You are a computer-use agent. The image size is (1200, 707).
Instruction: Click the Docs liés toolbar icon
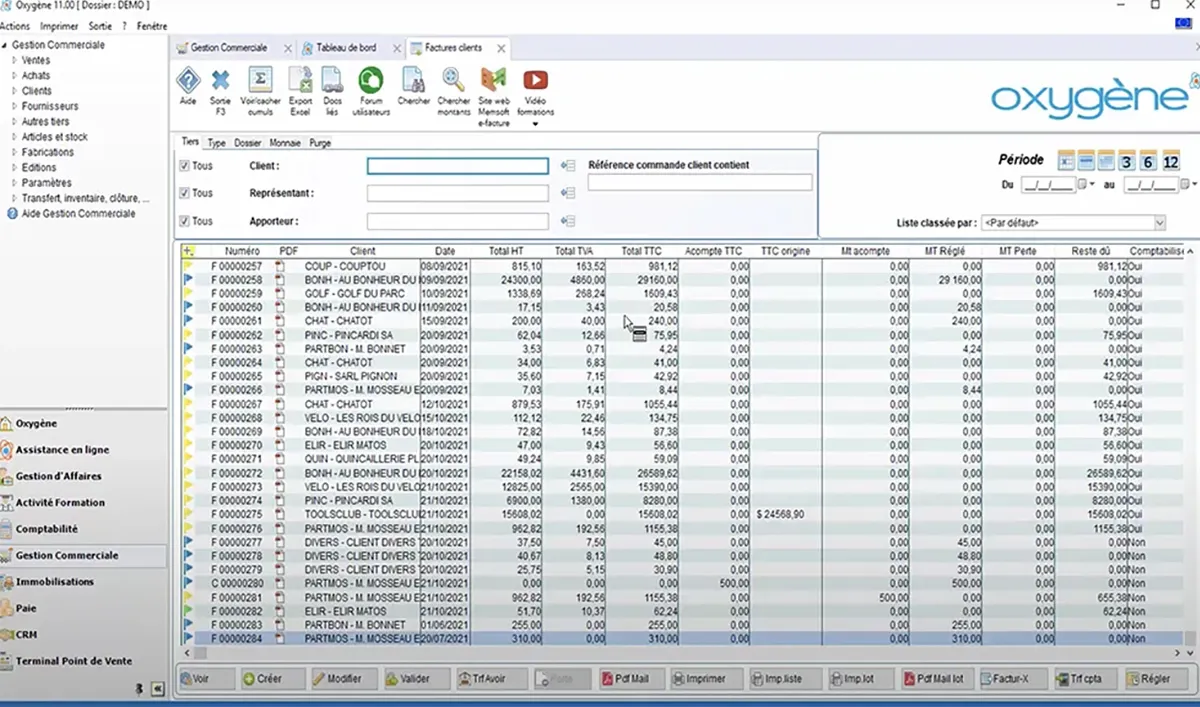(x=332, y=81)
